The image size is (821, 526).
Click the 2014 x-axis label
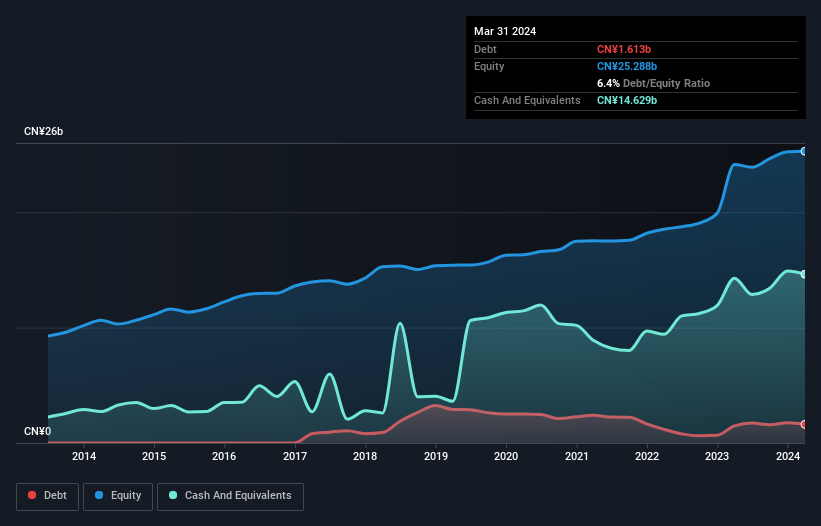[84, 456]
